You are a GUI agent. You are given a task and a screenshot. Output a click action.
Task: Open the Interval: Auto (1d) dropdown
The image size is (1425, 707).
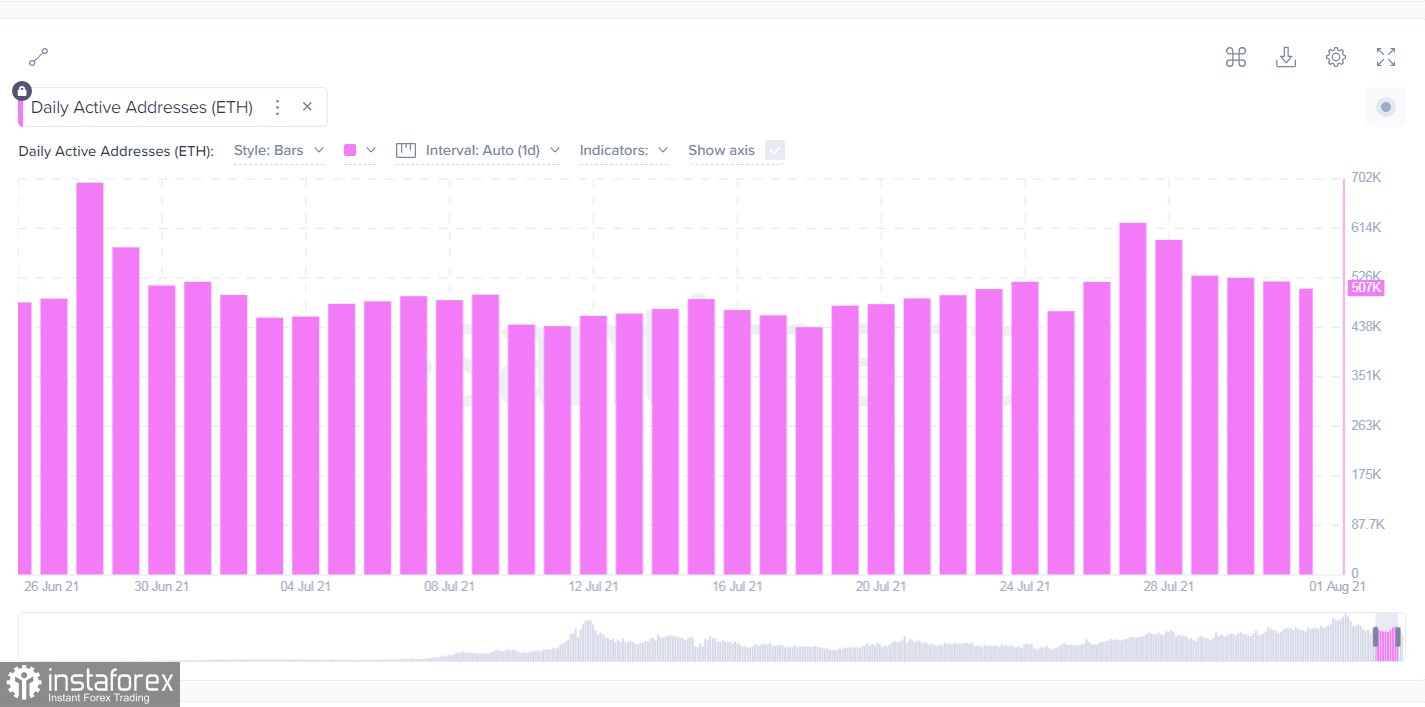point(478,150)
